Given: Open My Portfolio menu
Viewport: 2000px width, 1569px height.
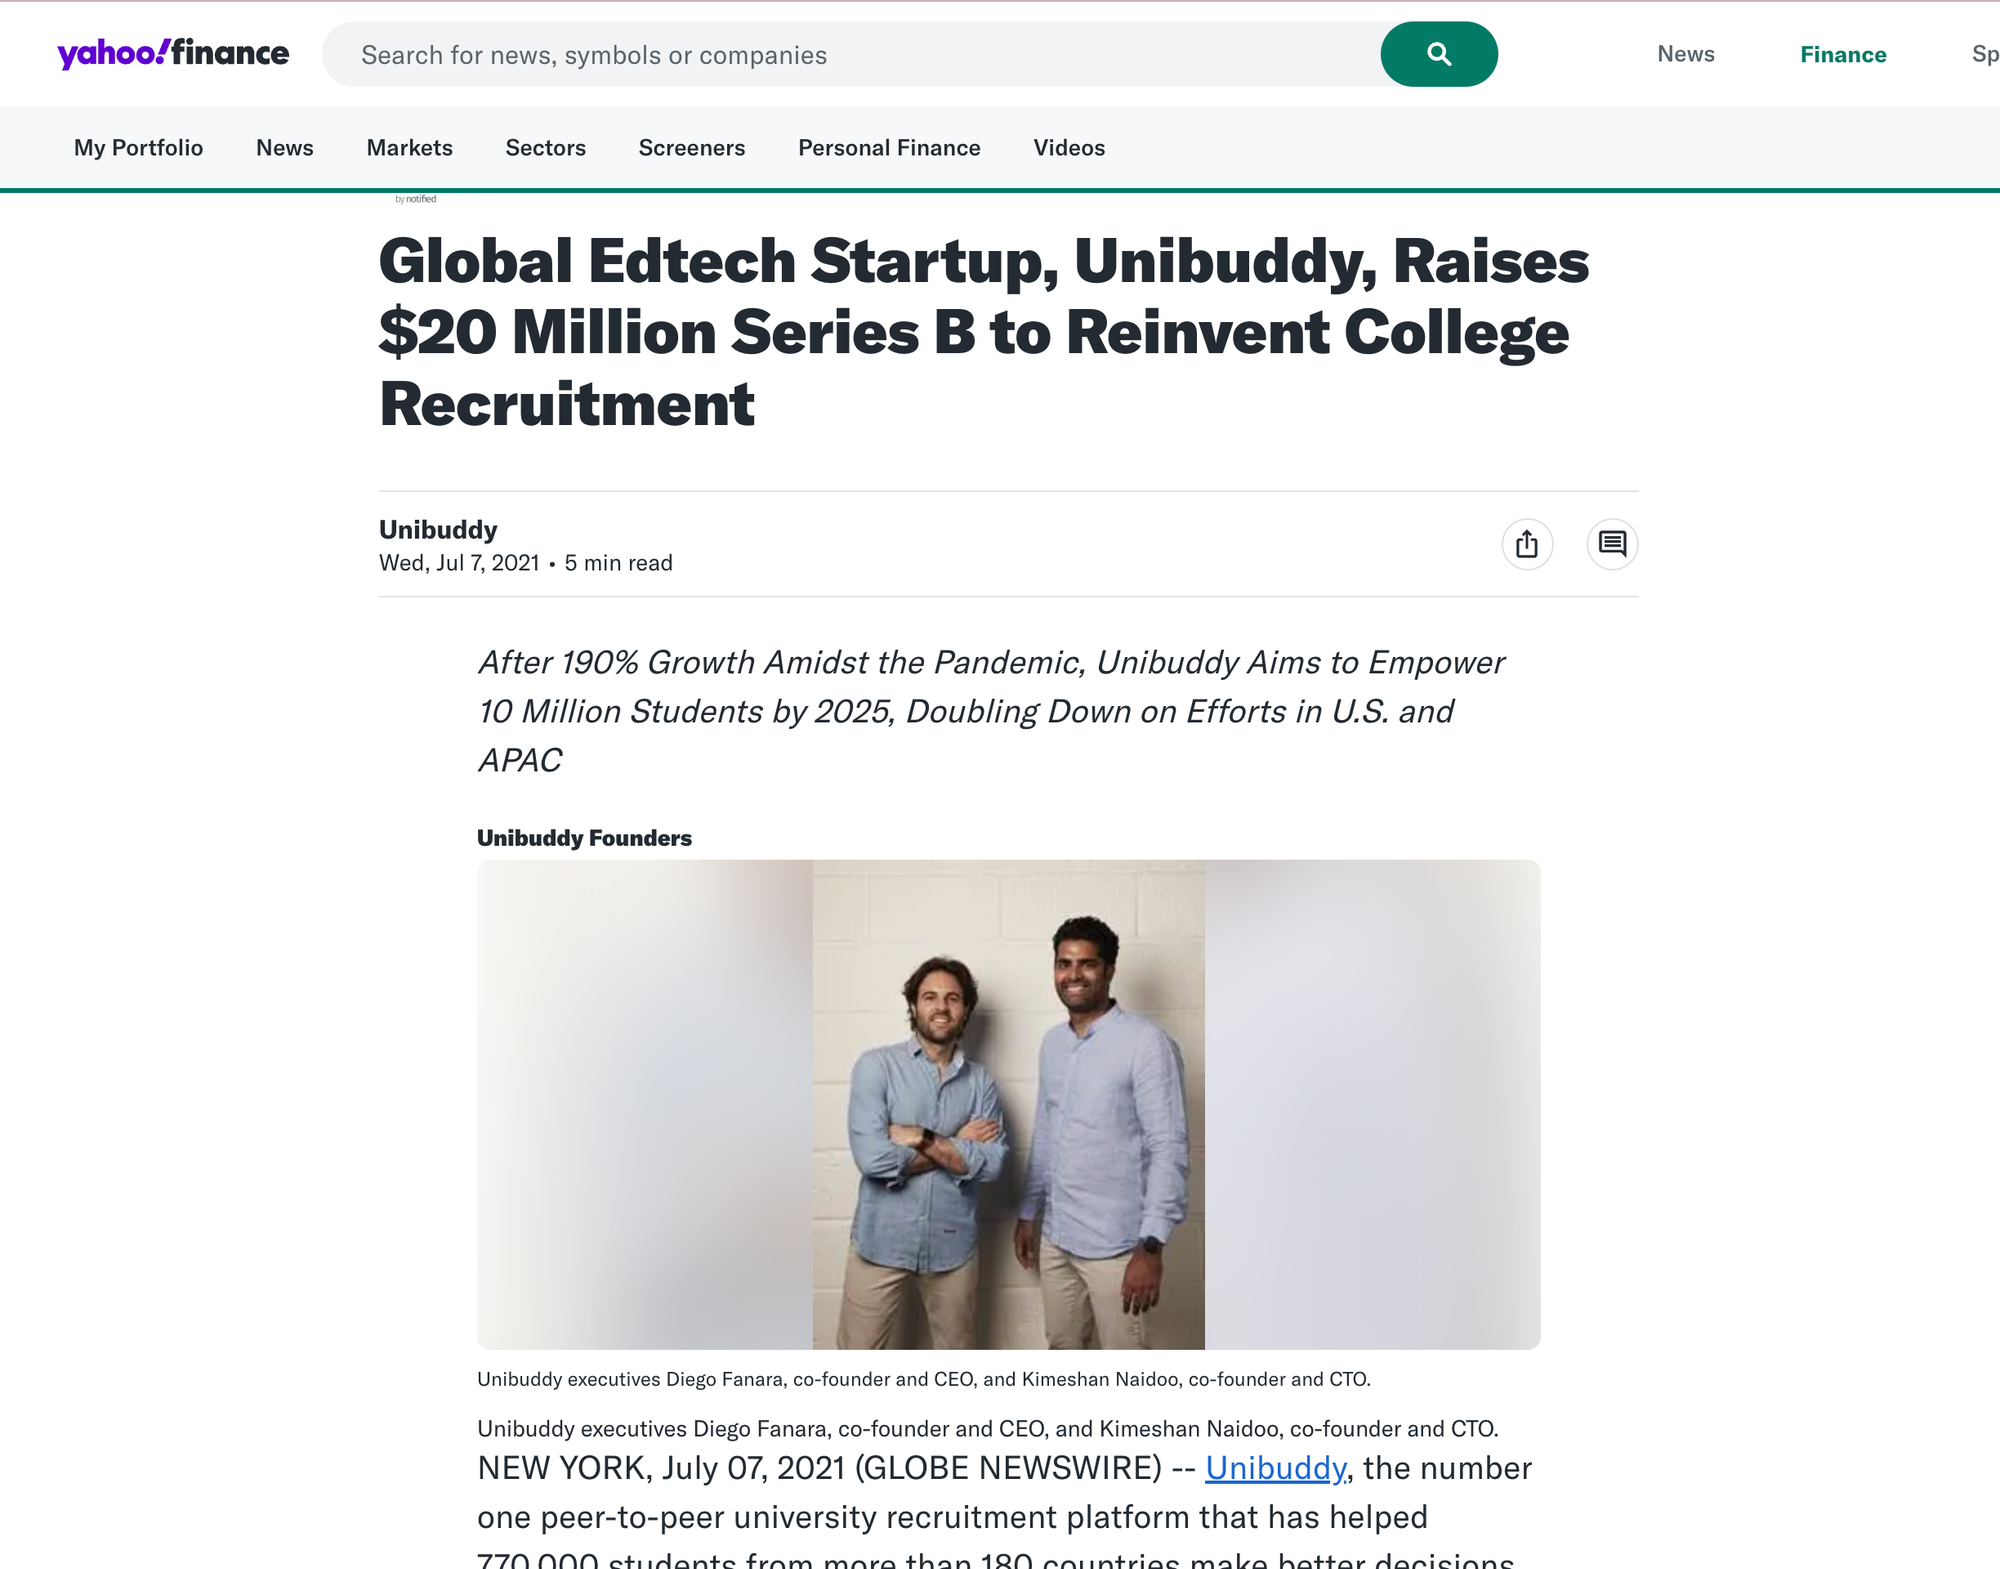Looking at the screenshot, I should [x=138, y=148].
